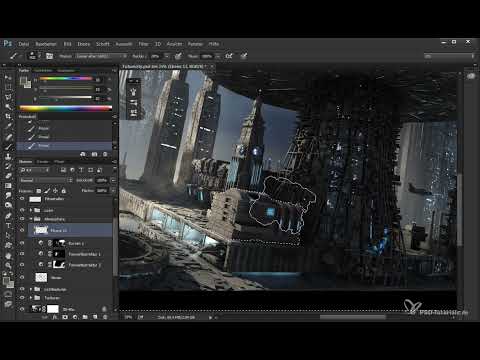Click the trash icon in Protokoll panel
The height and width of the screenshot is (360, 480).
click(105, 154)
